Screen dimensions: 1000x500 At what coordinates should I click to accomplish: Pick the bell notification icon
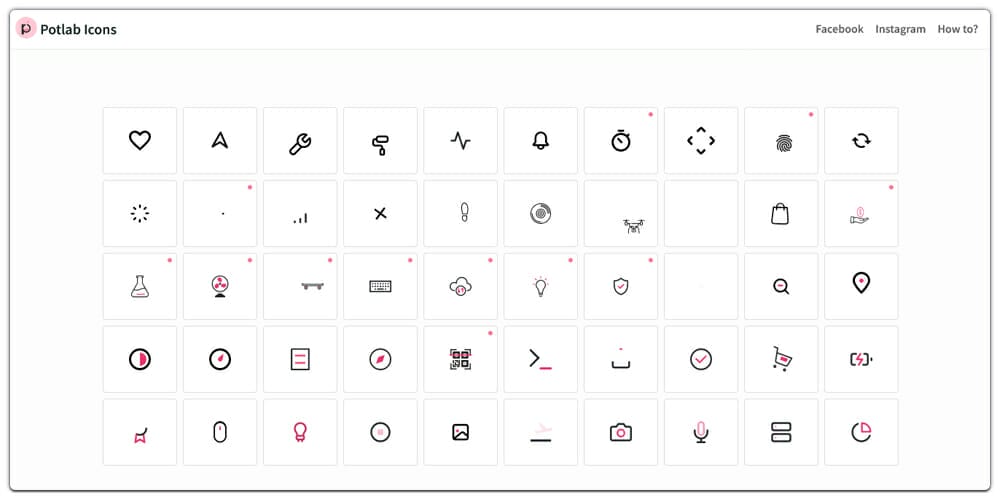(540, 140)
